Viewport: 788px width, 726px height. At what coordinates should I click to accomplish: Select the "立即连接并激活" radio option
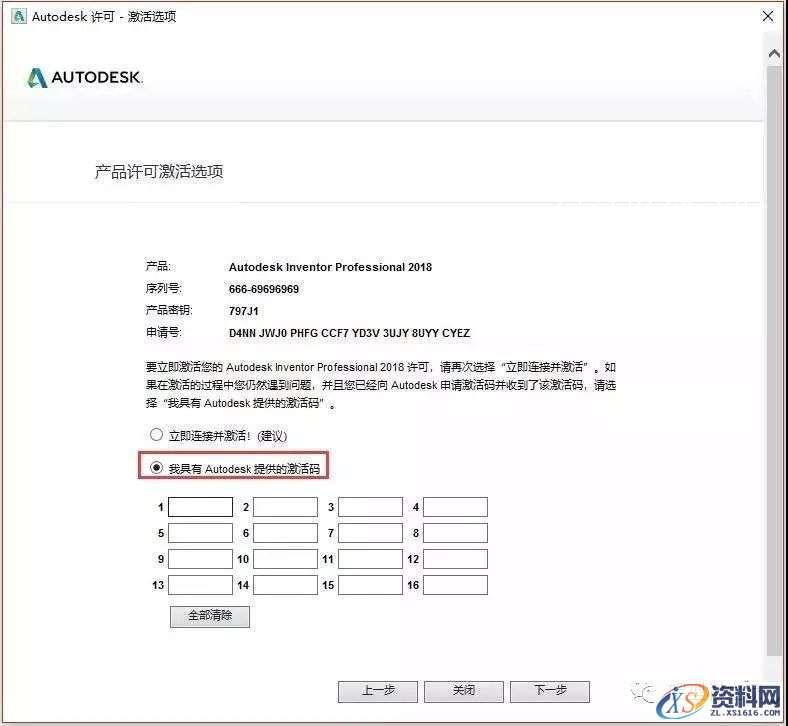[x=156, y=435]
